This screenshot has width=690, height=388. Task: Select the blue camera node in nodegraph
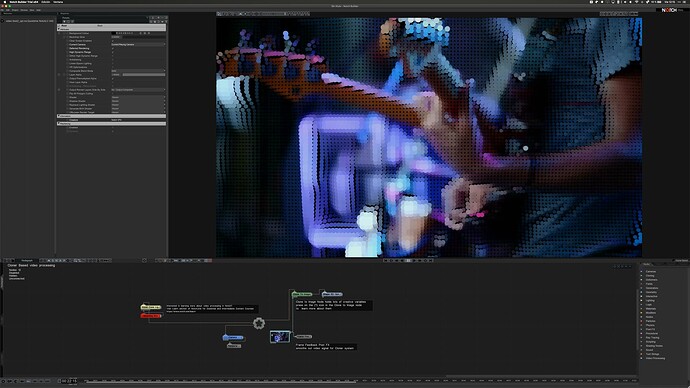[x=233, y=337]
